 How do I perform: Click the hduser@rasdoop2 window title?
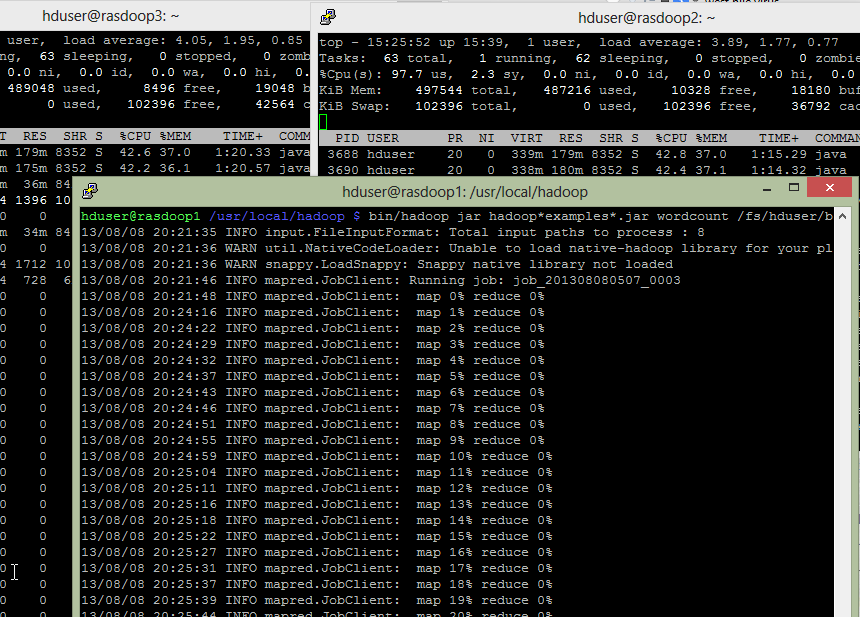pos(647,18)
